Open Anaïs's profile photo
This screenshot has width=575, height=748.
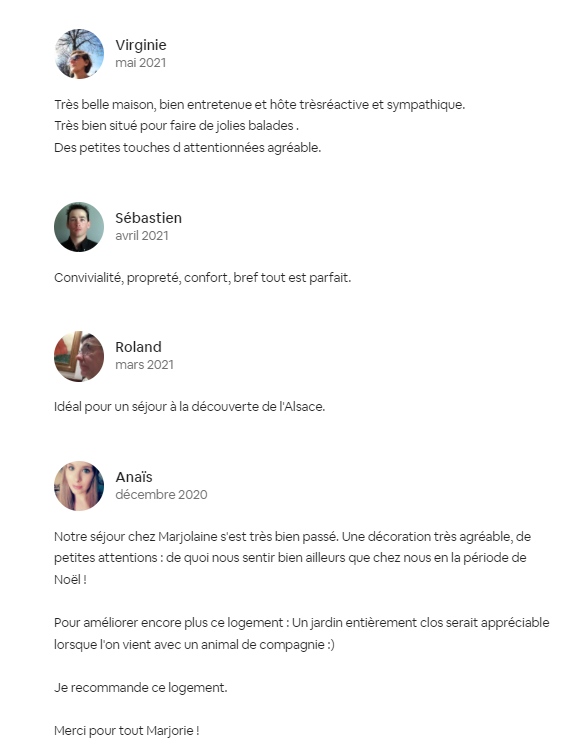(79, 486)
